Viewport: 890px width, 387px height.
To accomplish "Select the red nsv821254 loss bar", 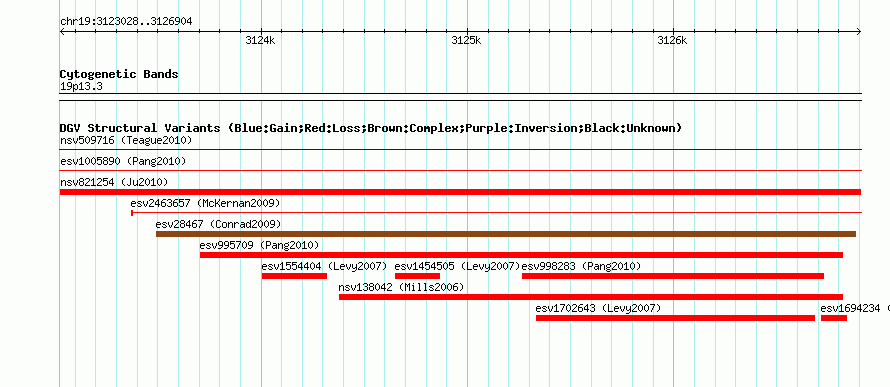I will pyautogui.click(x=460, y=192).
